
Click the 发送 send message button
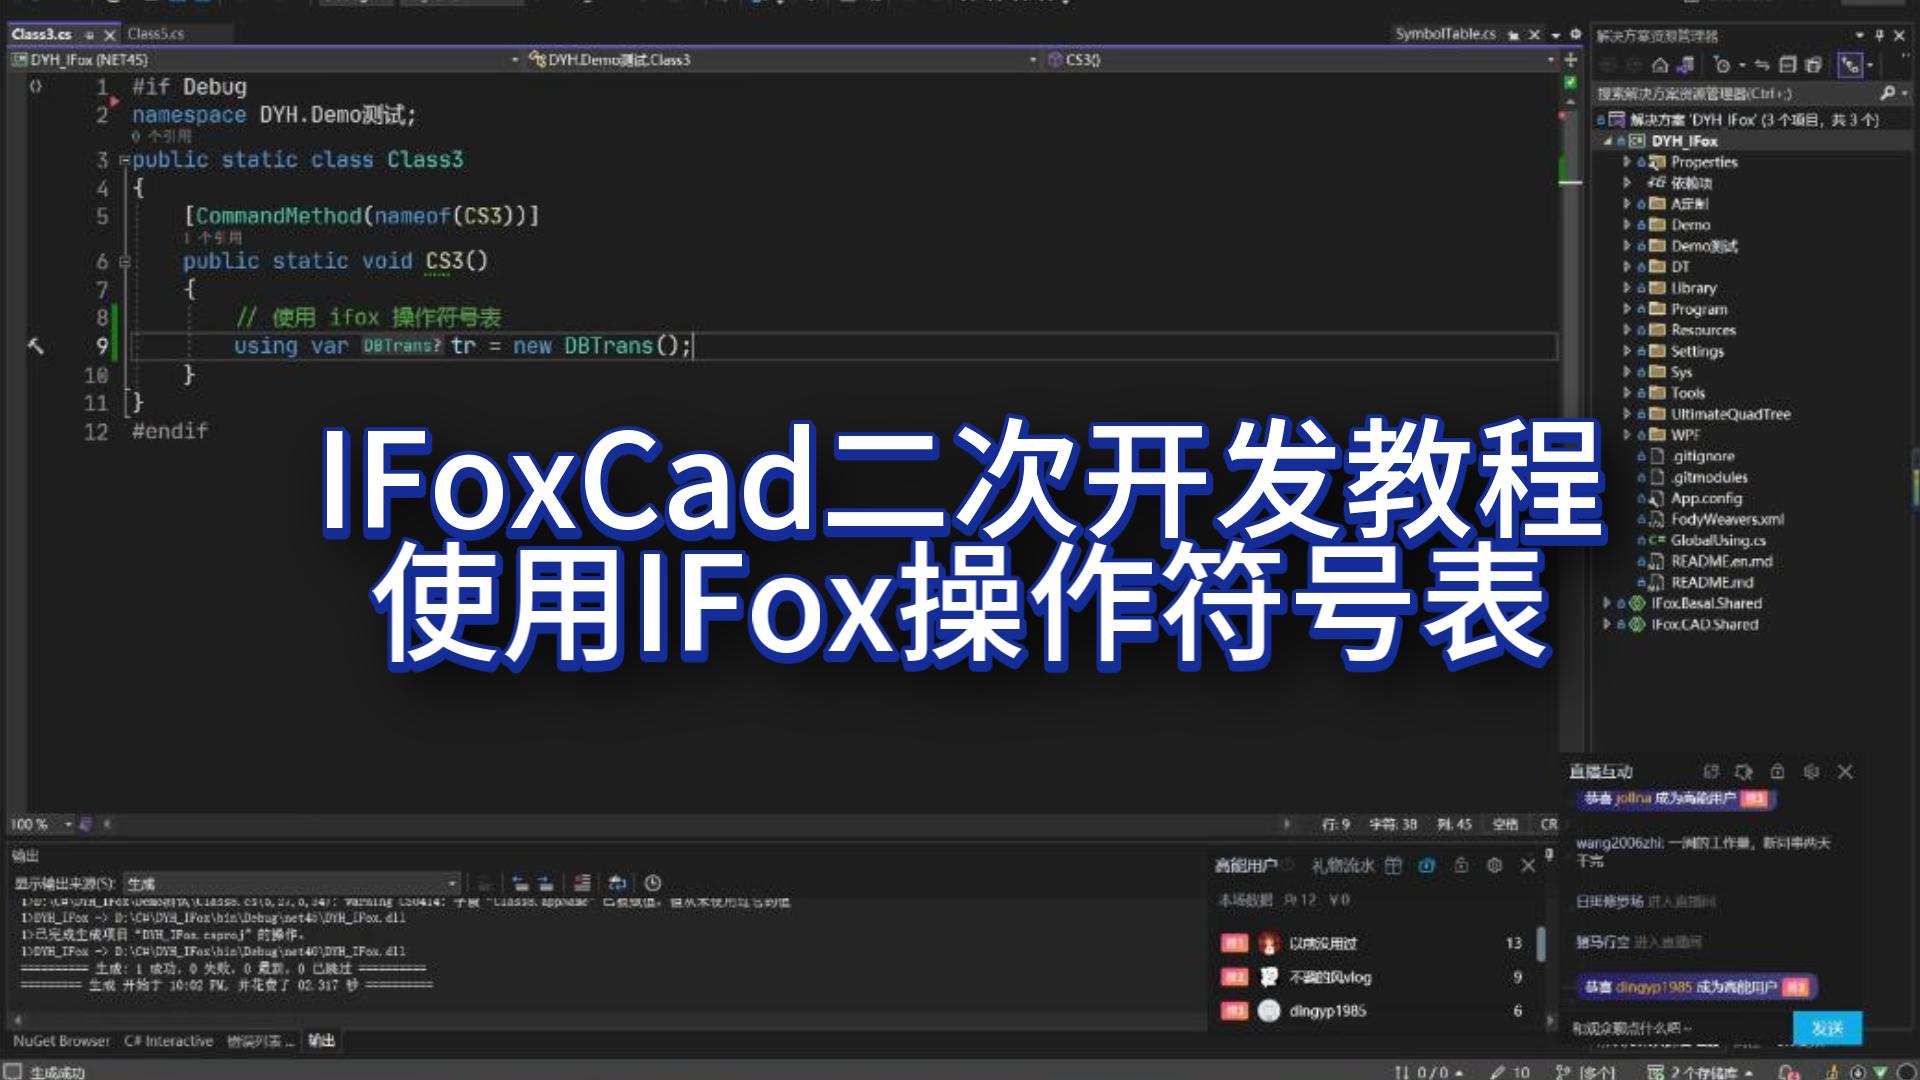[x=1832, y=1027]
